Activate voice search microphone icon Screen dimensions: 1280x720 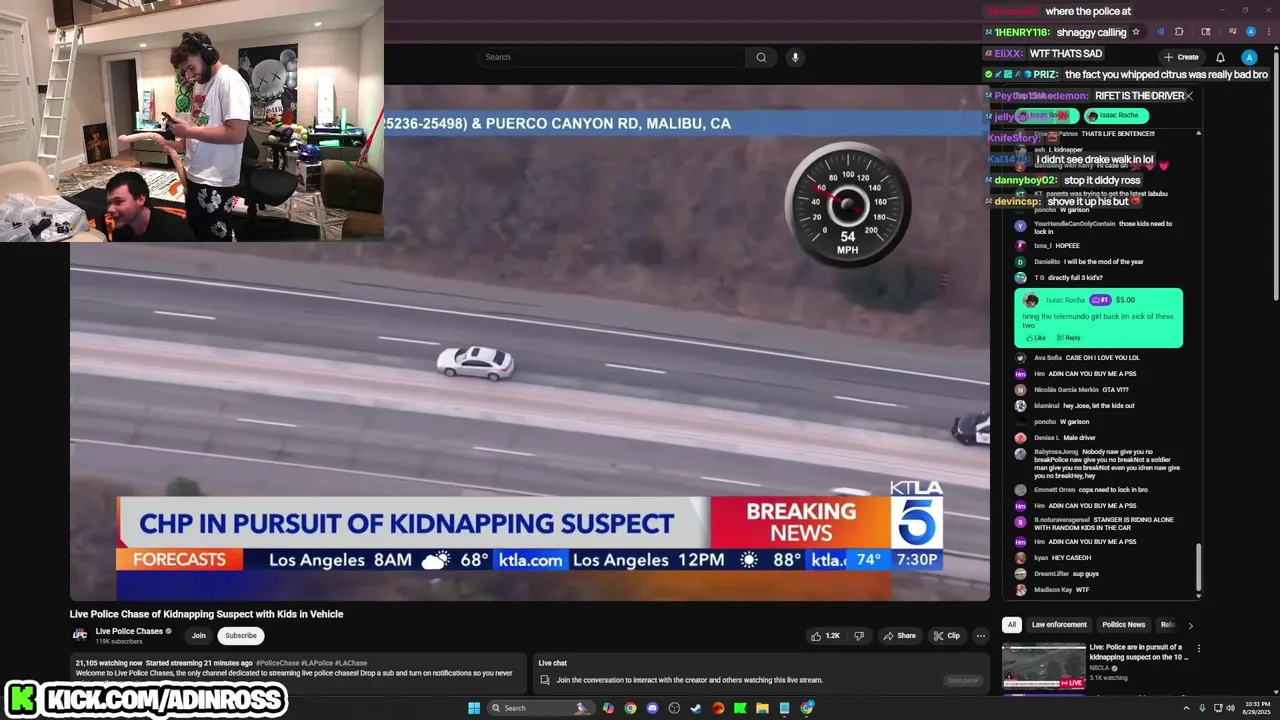coord(795,57)
